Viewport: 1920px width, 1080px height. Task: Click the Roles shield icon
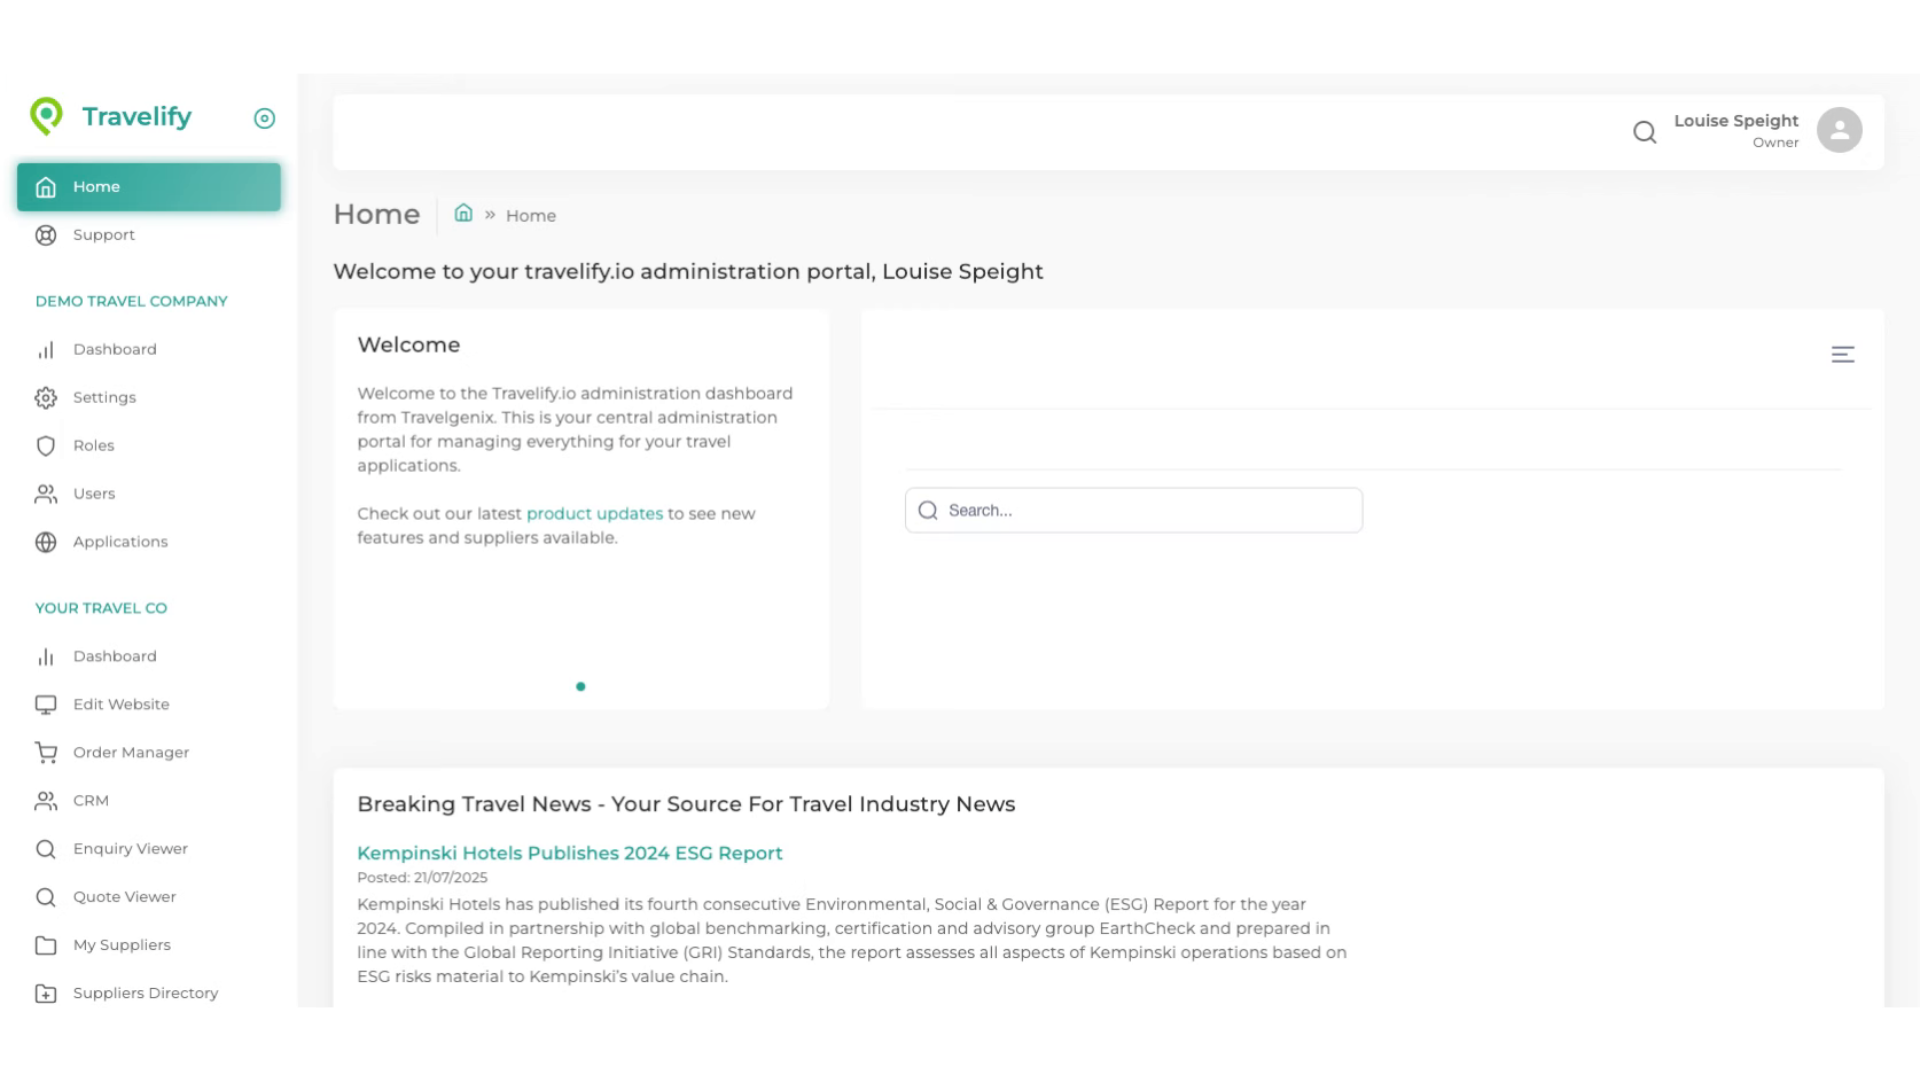(x=46, y=446)
